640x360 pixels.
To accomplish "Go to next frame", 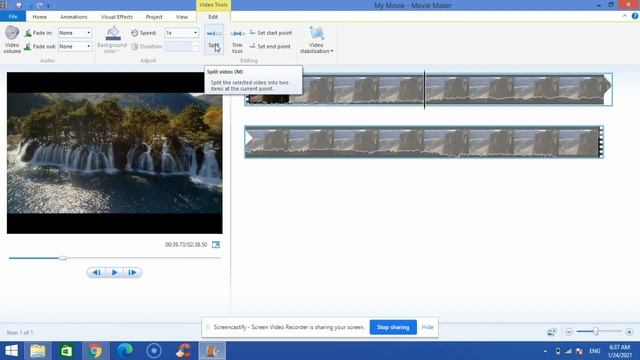I will (x=132, y=272).
